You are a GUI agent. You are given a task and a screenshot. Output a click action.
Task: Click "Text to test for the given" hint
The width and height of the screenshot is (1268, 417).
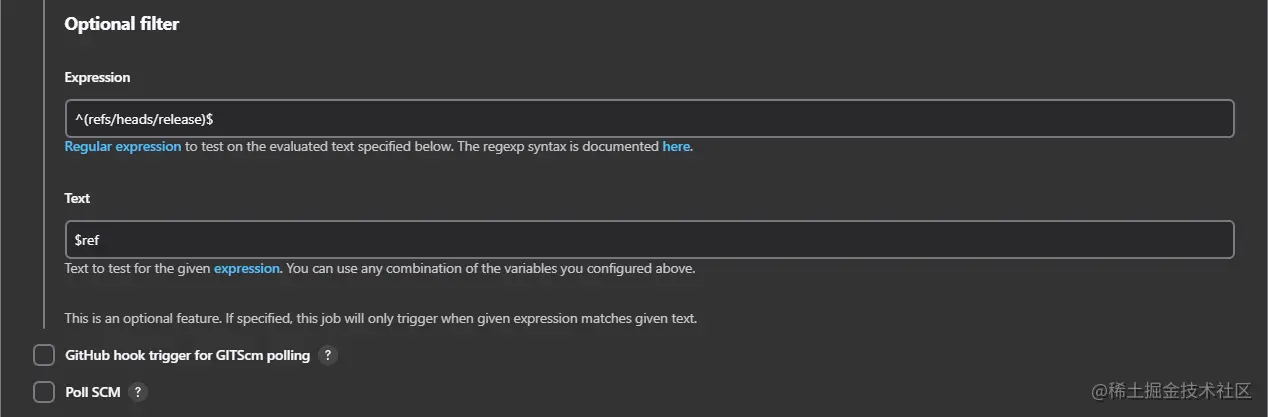138,268
